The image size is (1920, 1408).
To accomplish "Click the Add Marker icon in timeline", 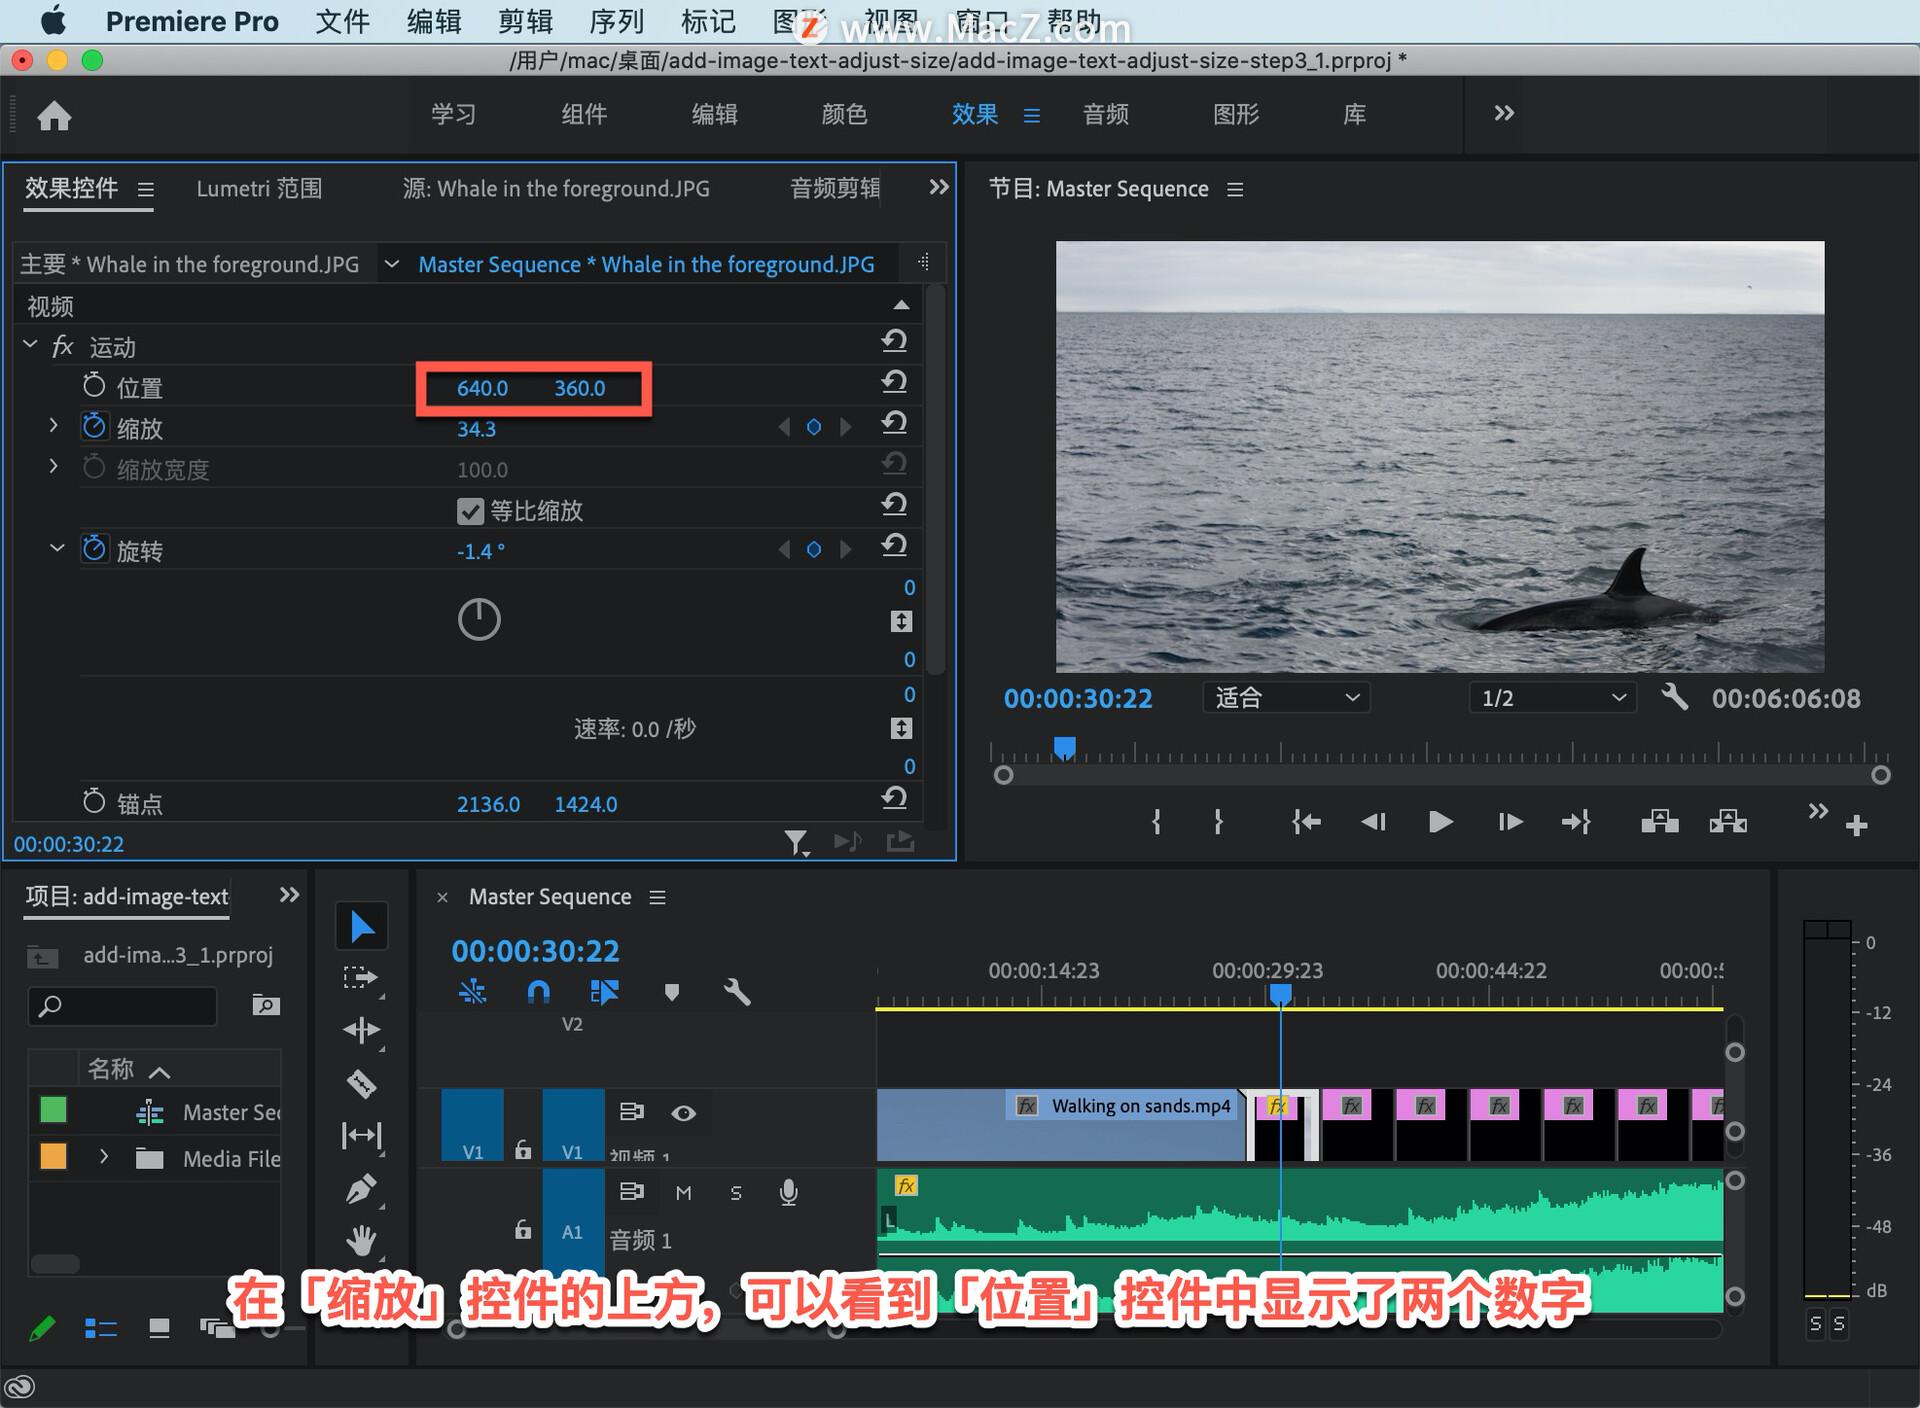I will point(672,992).
